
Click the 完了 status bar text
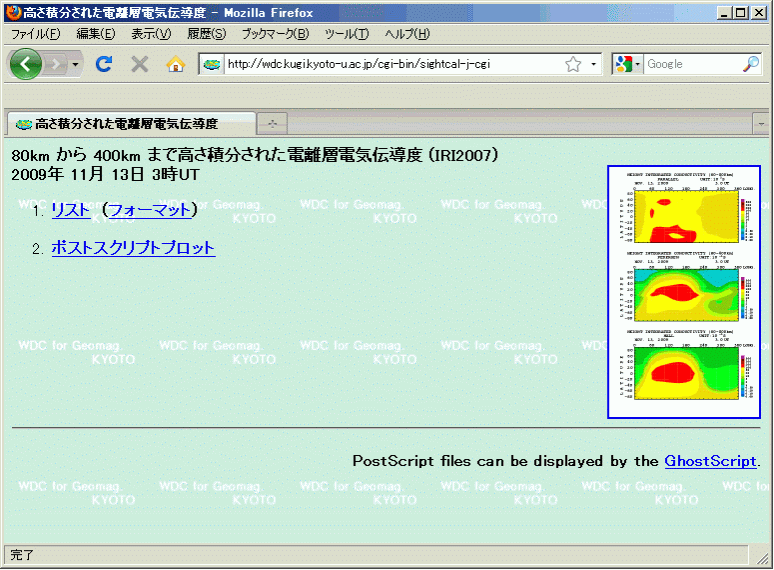coord(21,555)
